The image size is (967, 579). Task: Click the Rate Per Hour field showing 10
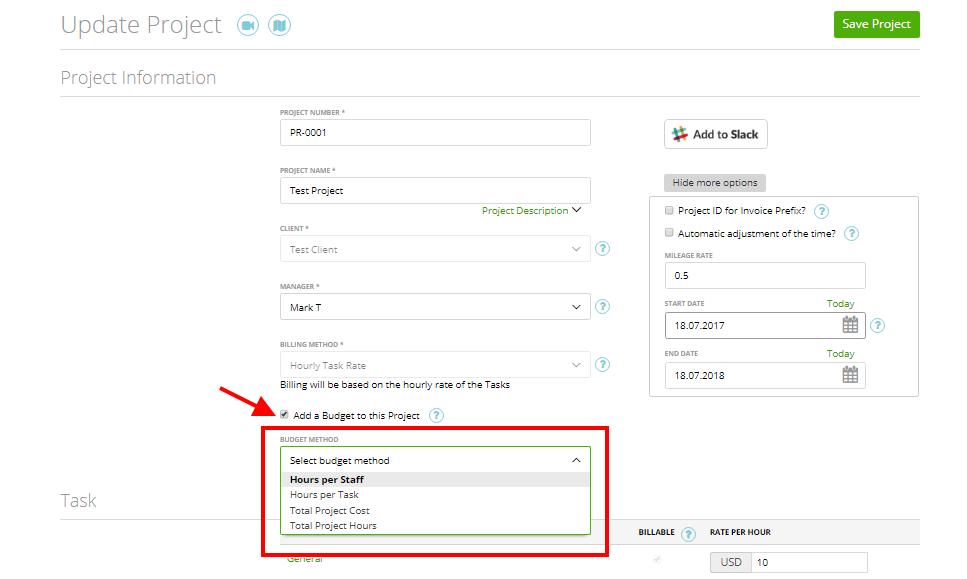(809, 562)
